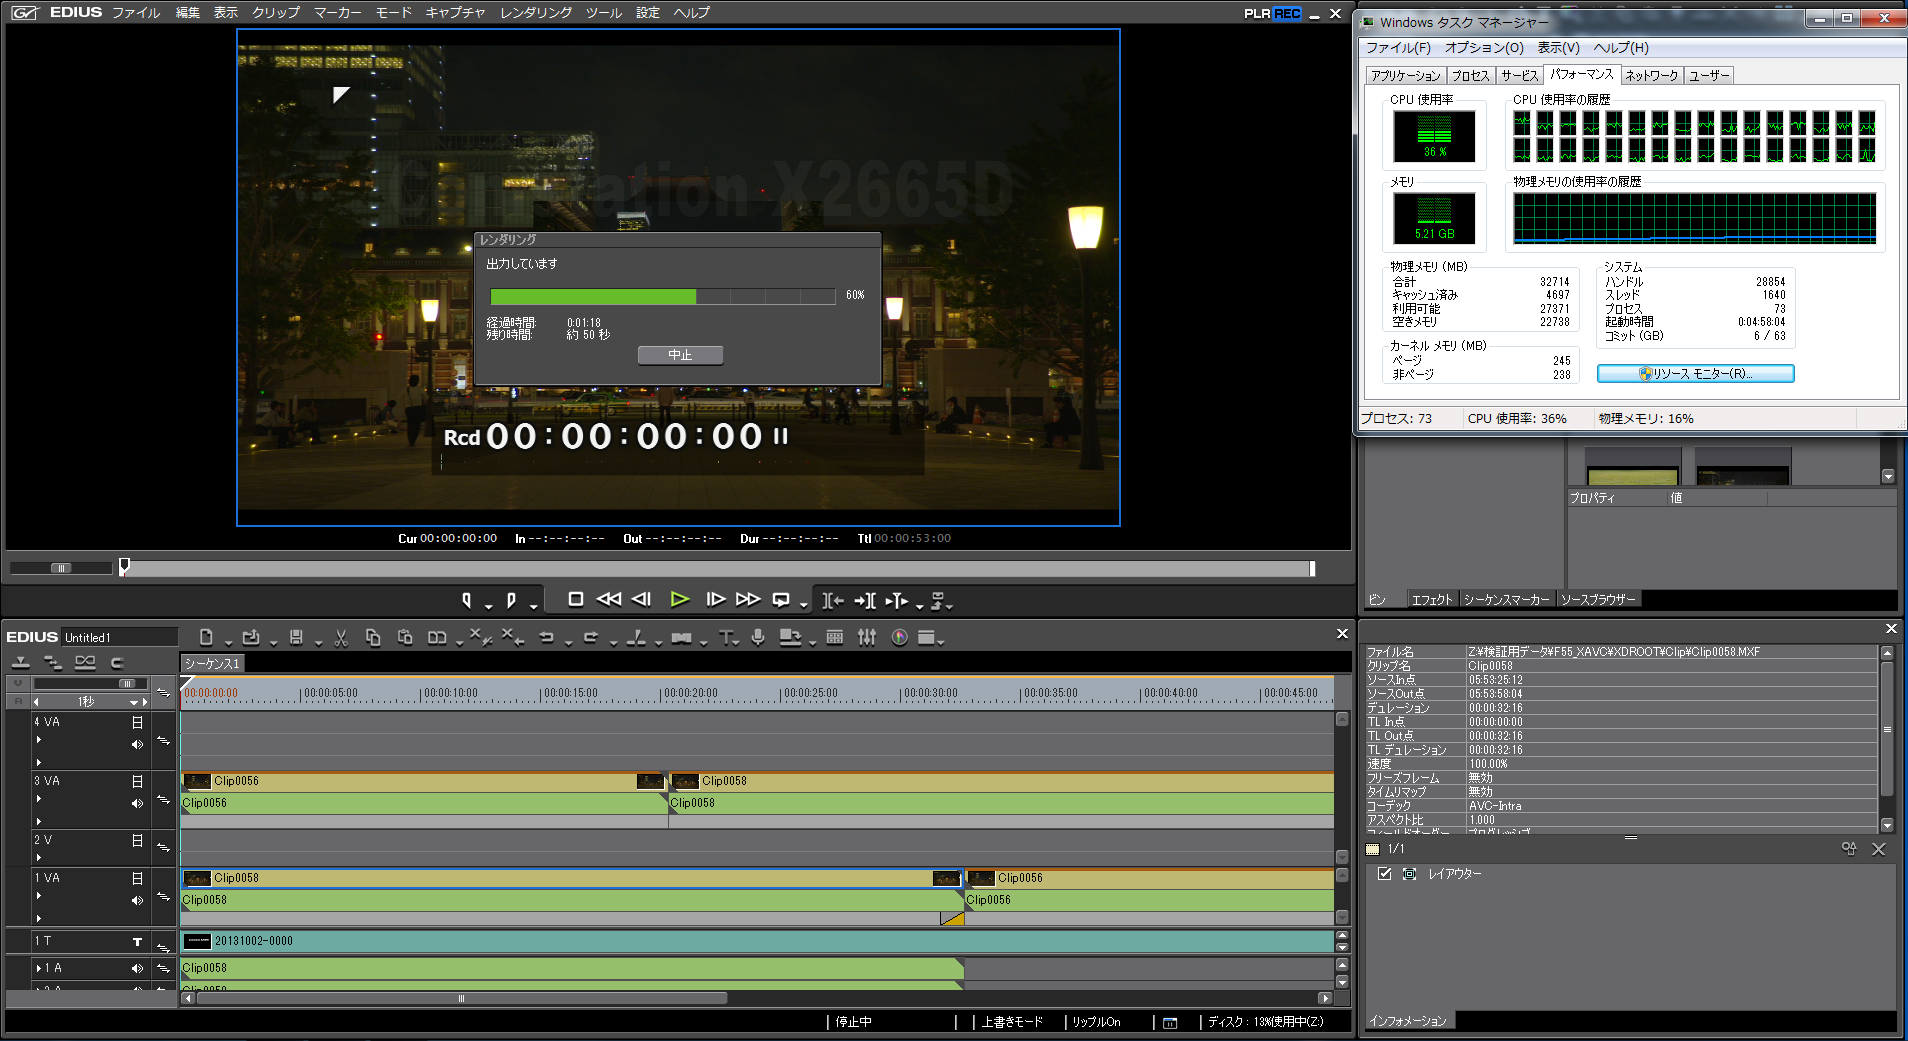Click the Set In point icon
This screenshot has width=1908, height=1041.
pos(467,600)
